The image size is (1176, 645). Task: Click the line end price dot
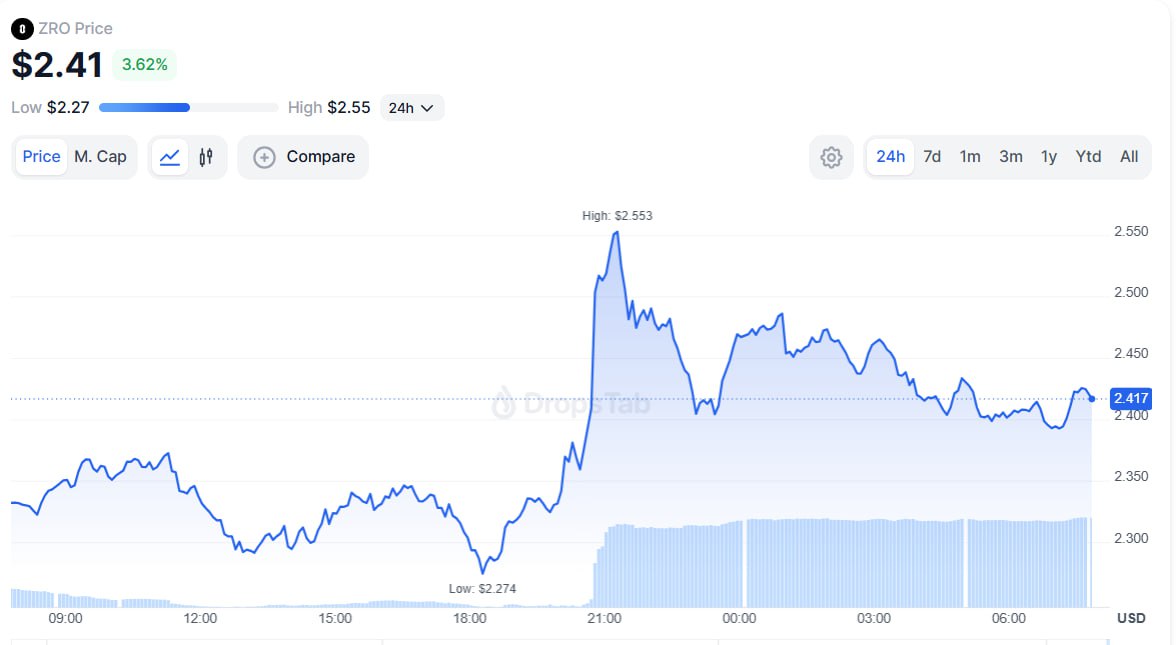pos(1092,399)
